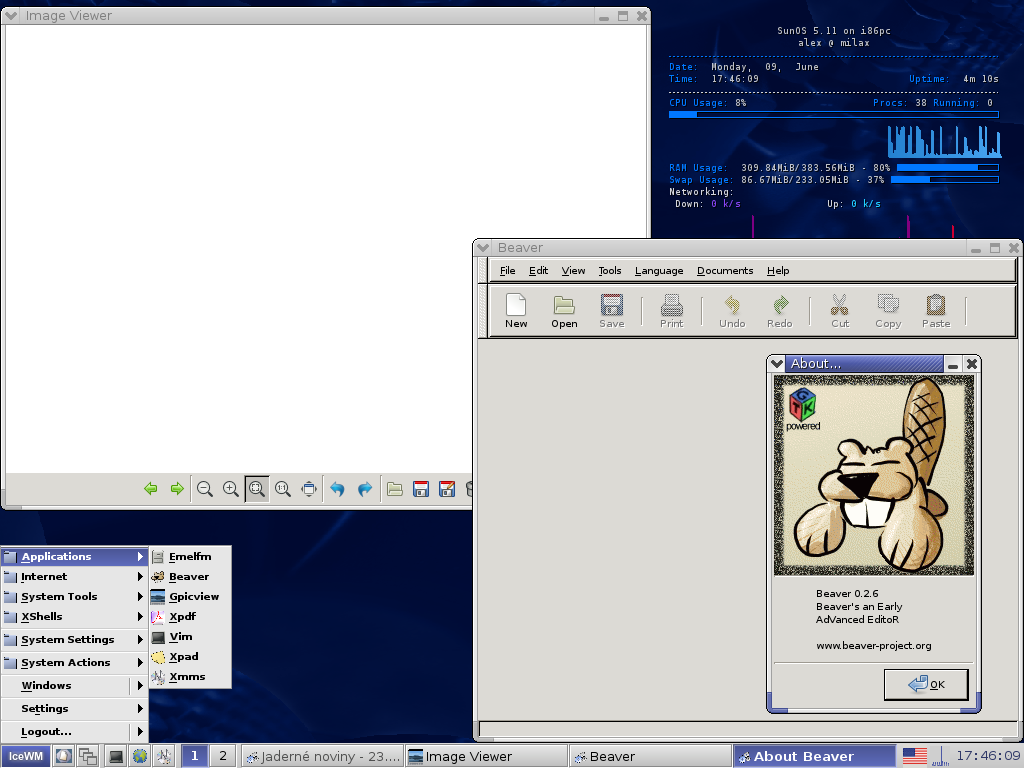Click OK in About dialog
Viewport: 1024px width, 768px height.
pyautogui.click(x=926, y=684)
